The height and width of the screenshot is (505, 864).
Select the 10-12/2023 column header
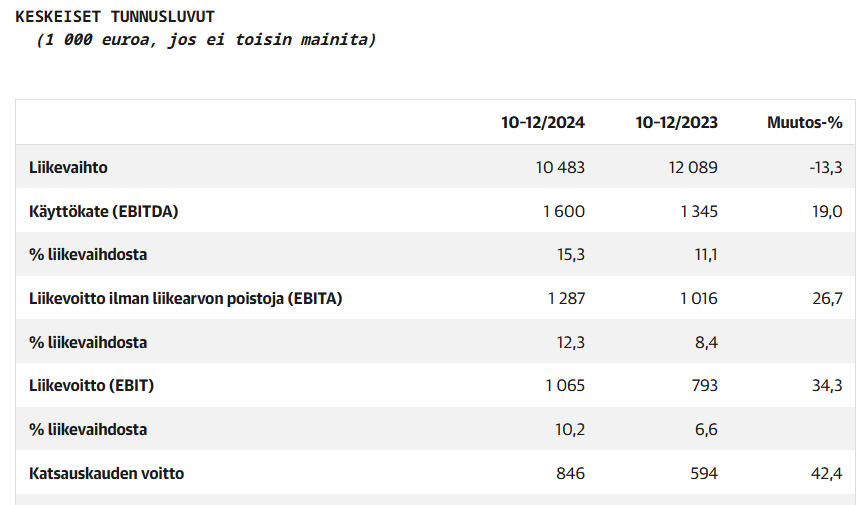676,123
